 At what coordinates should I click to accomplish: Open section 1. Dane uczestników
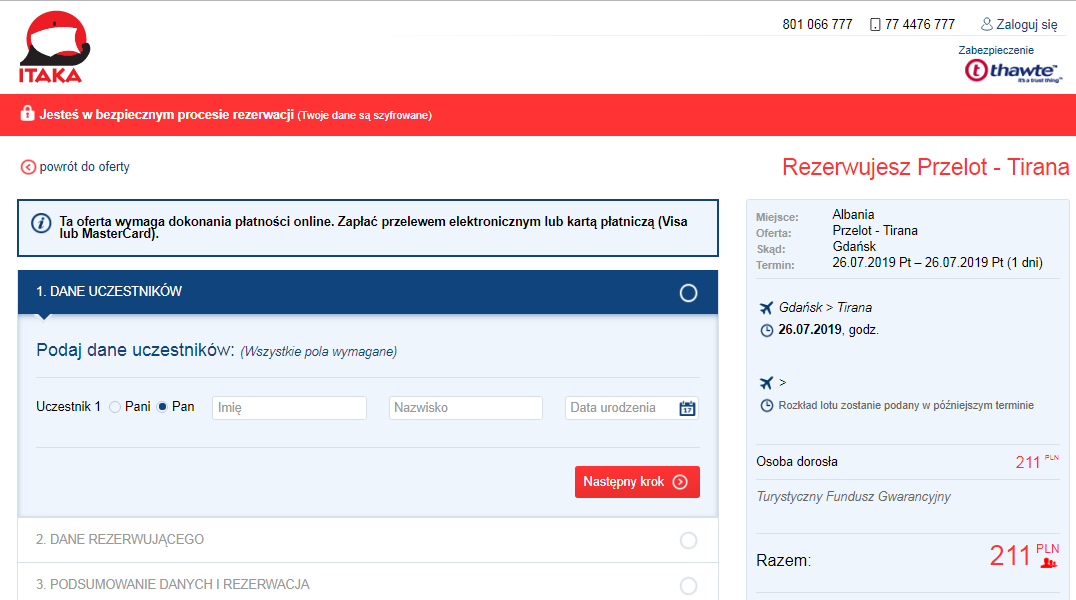click(368, 292)
